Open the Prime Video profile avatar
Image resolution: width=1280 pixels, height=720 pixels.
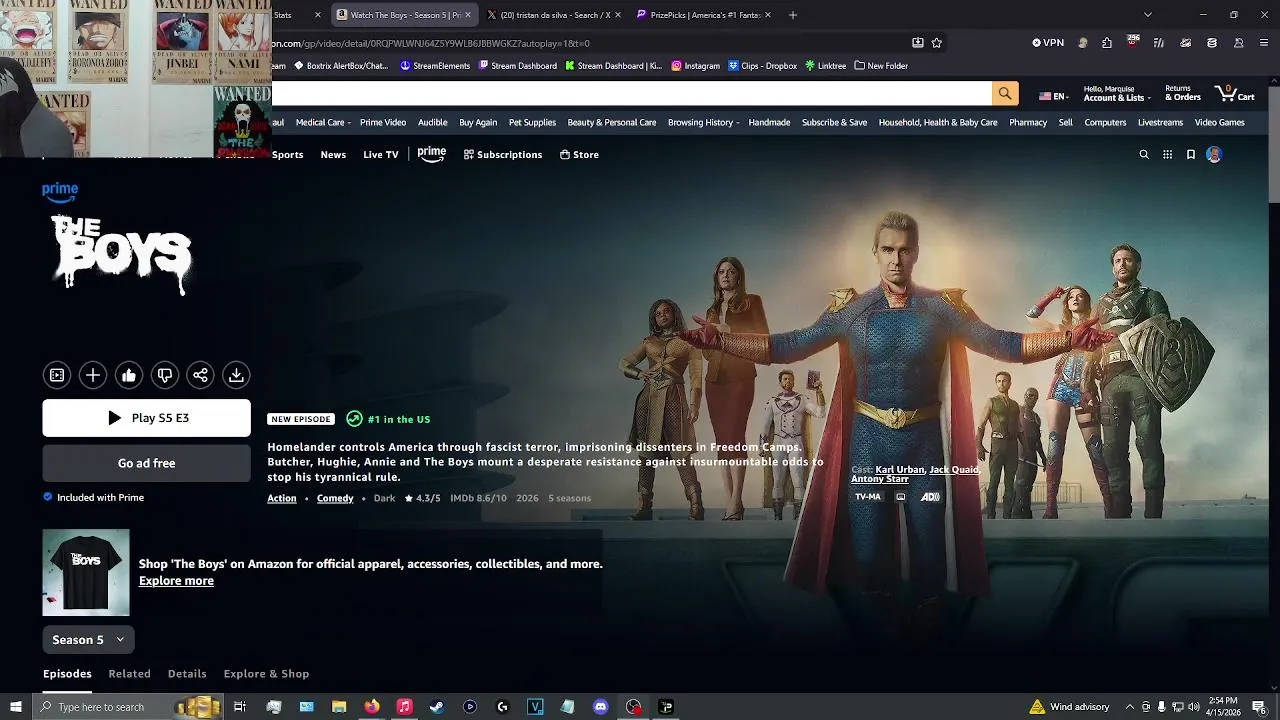[x=1214, y=155]
